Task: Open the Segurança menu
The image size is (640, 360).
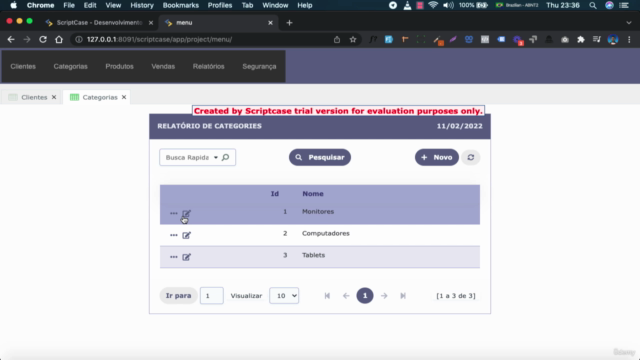Action: (x=259, y=66)
